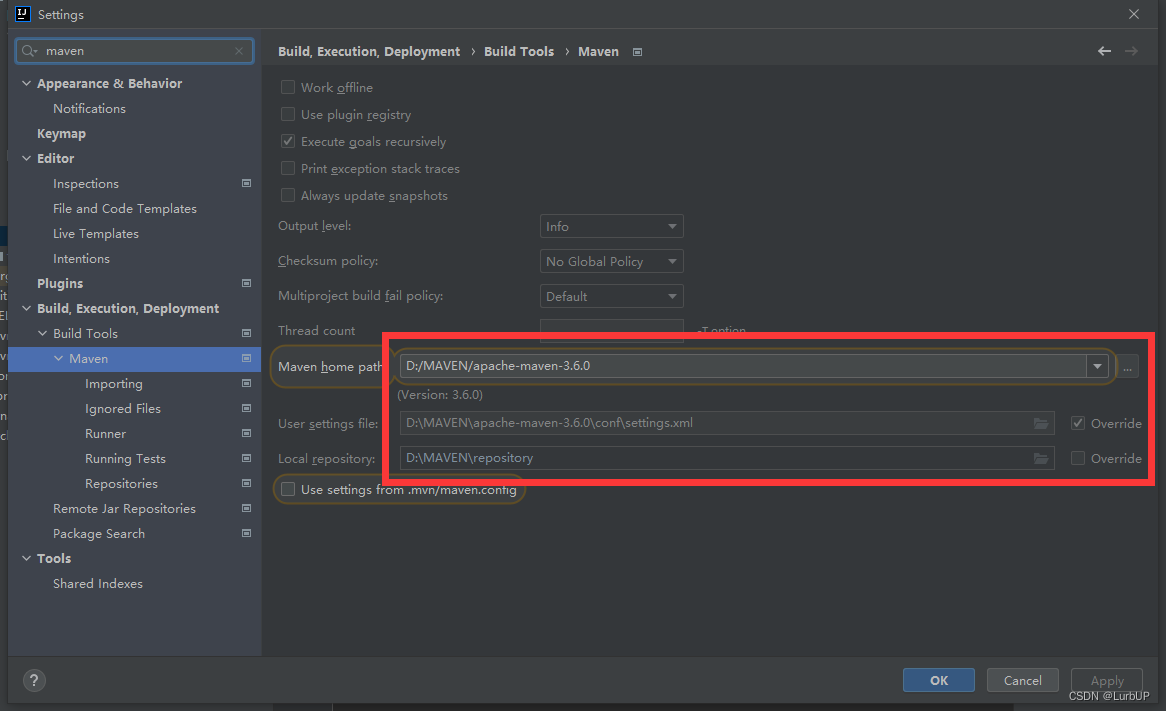Enable Use settings from .mvn/maven.config

(x=288, y=489)
